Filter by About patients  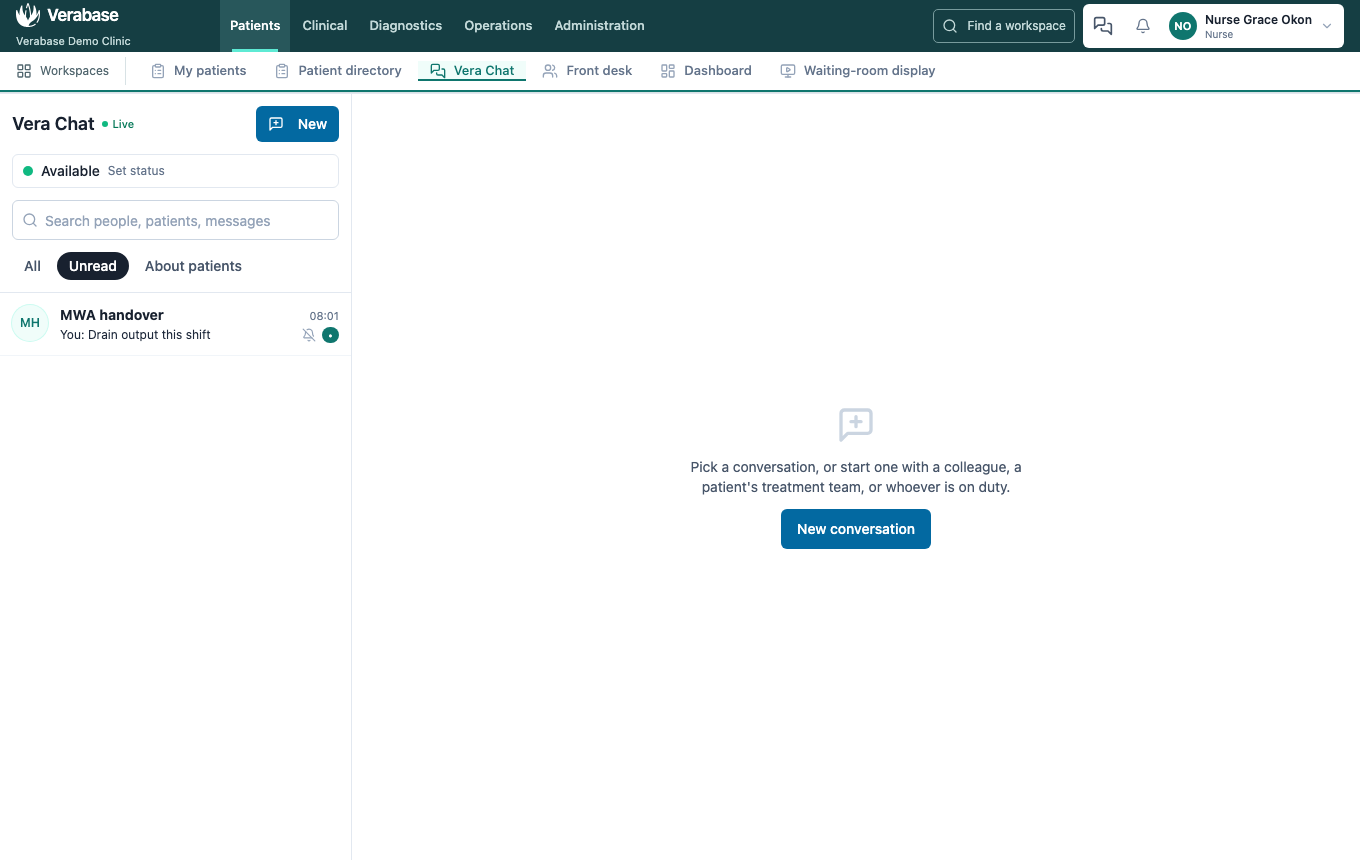tap(193, 266)
